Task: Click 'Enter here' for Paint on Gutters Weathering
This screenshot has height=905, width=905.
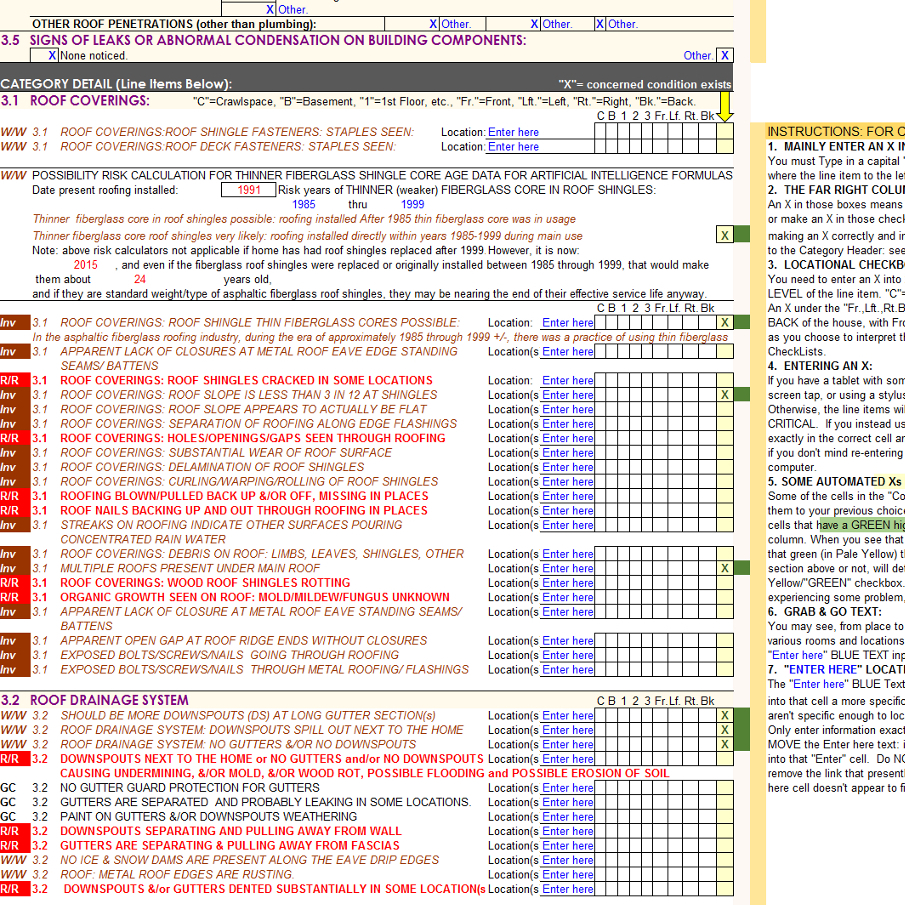Action: click(567, 817)
